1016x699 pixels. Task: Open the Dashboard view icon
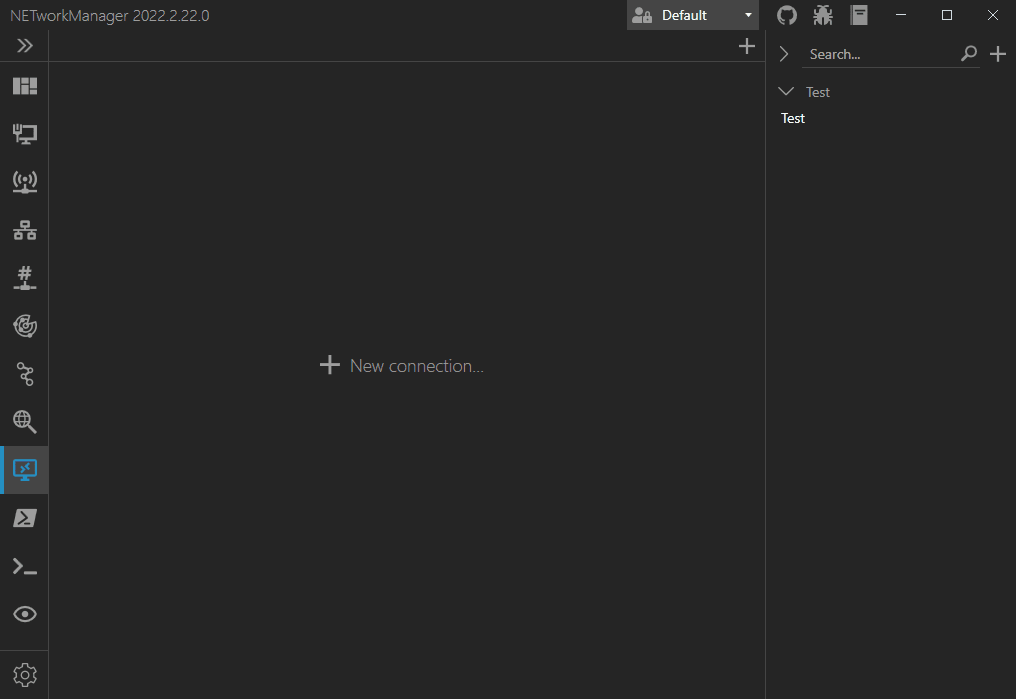25,86
